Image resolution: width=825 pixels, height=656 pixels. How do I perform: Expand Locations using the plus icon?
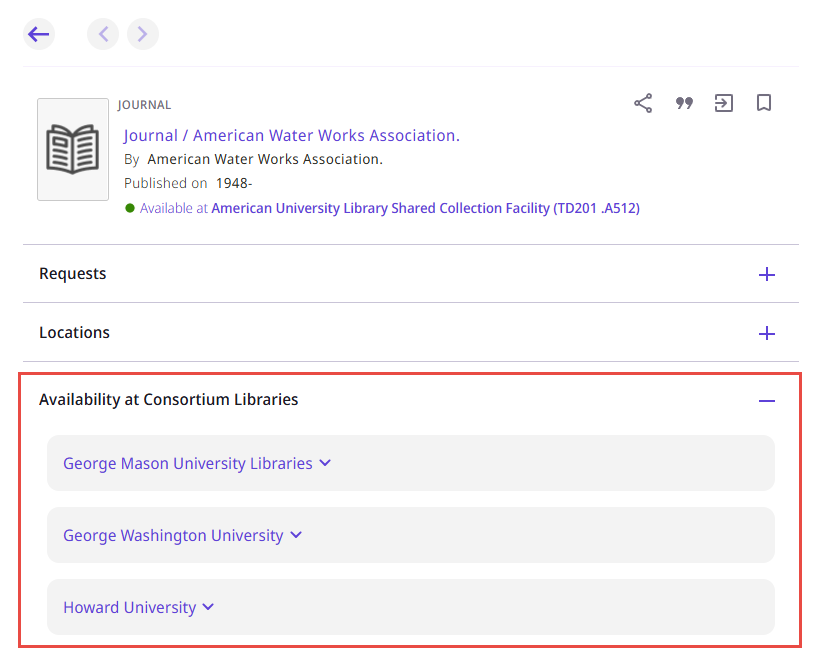(767, 333)
